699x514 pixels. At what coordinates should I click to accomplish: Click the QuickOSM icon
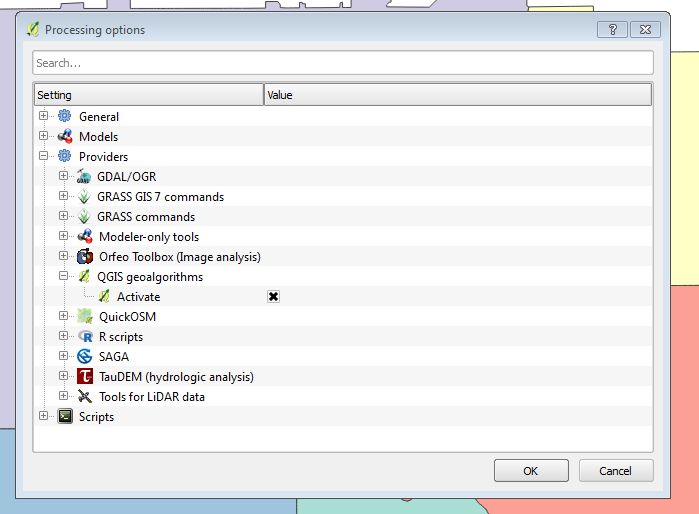click(85, 316)
